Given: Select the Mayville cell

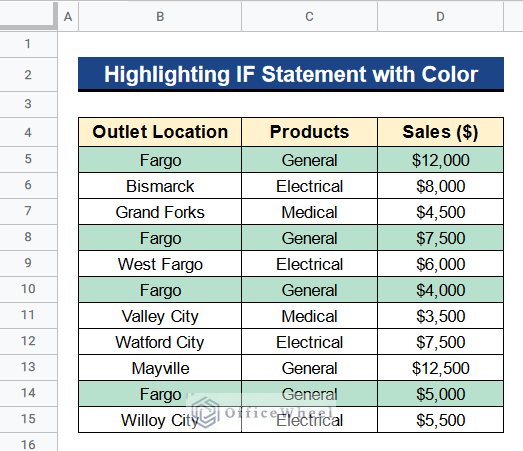Looking at the screenshot, I should (160, 368).
